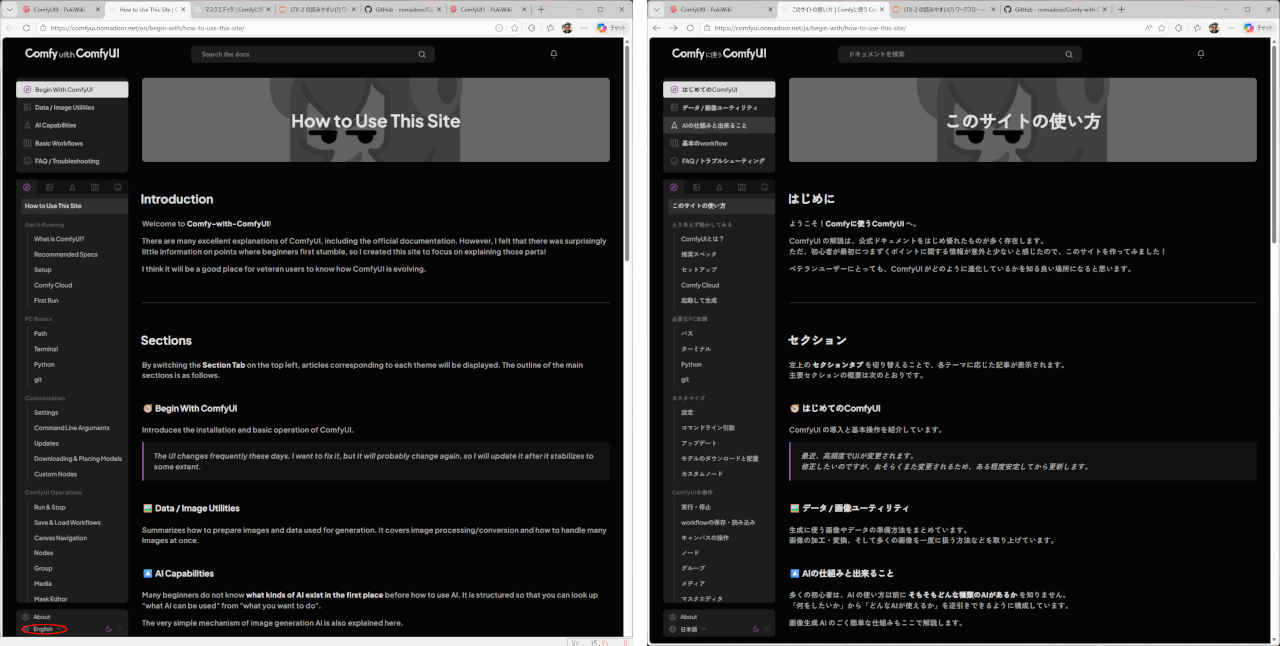Viewport: 1280px width, 646px height.
Task: Click the magnifier icon in "Search the docs"
Action: tap(422, 54)
